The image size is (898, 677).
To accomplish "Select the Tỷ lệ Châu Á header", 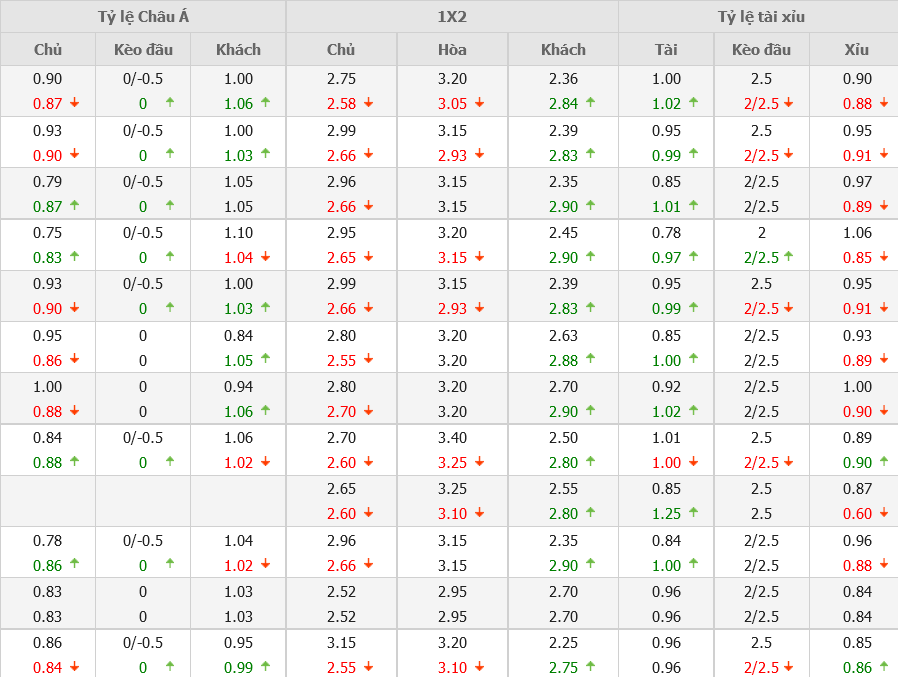I will click(x=143, y=17).
